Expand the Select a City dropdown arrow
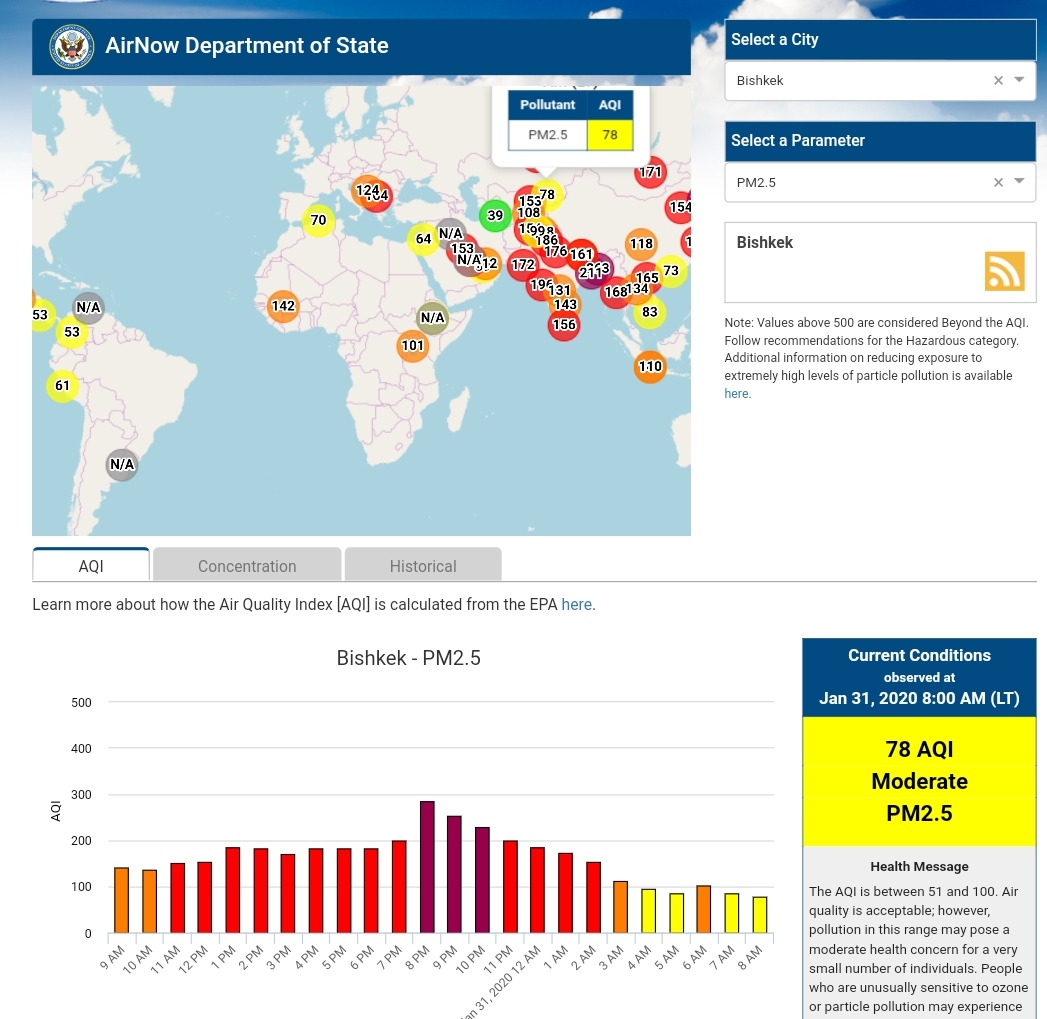Screen dimensions: 1047x1019 tap(1019, 80)
